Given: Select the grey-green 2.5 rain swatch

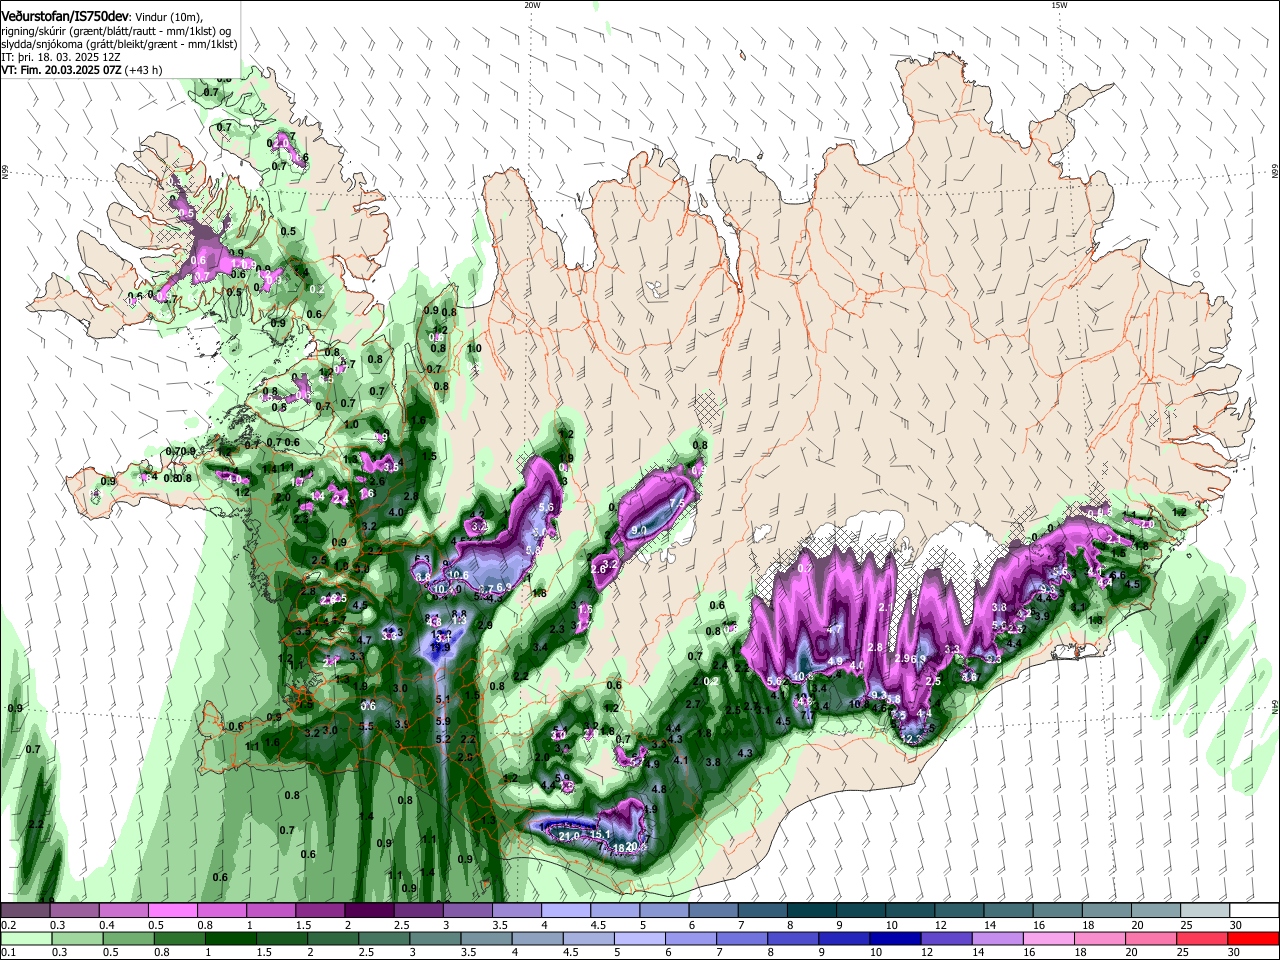Looking at the screenshot, I should (x=384, y=938).
